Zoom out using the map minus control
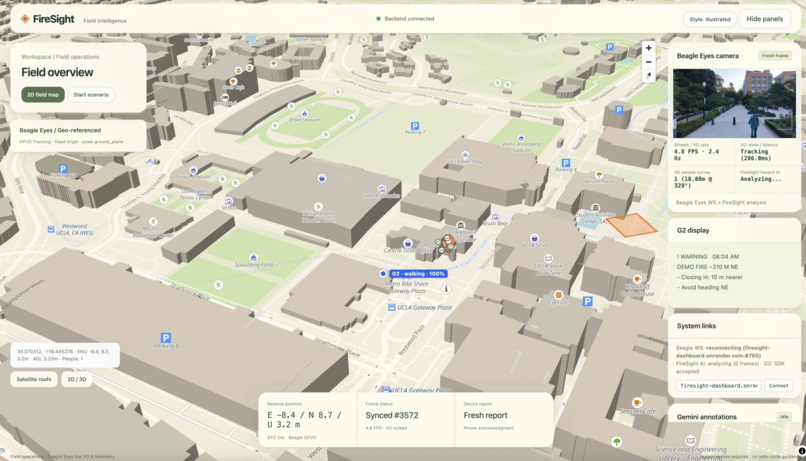The width and height of the screenshot is (806, 461). [649, 62]
